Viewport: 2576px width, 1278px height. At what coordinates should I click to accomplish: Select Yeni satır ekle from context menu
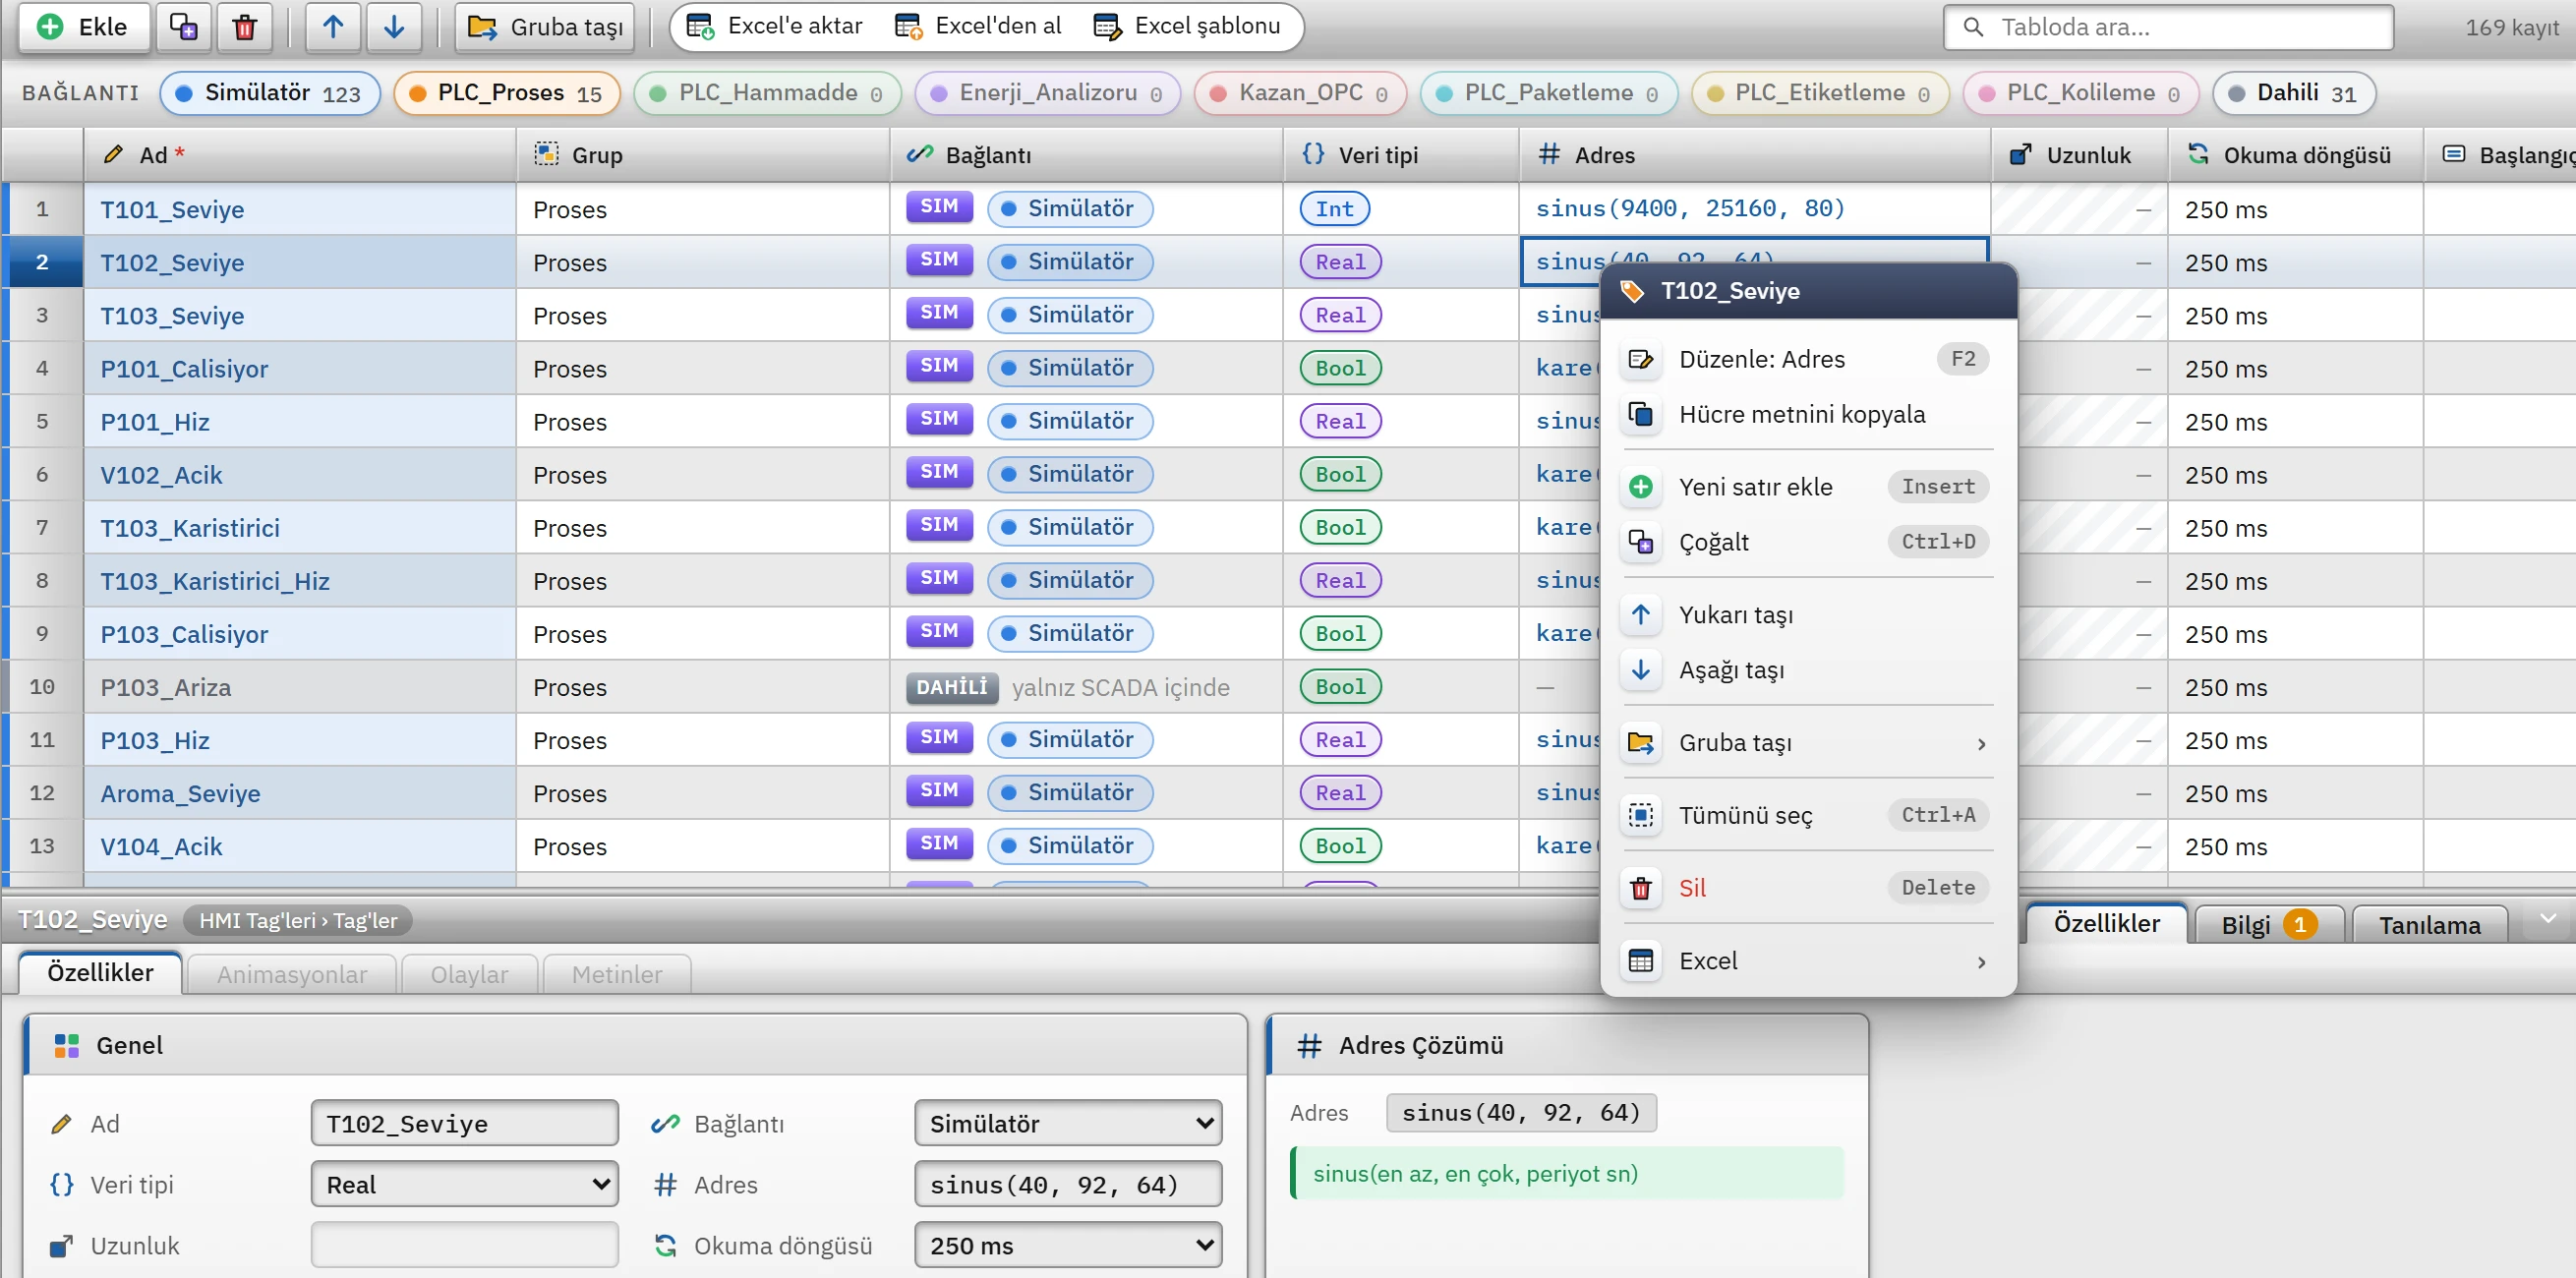click(x=1808, y=487)
